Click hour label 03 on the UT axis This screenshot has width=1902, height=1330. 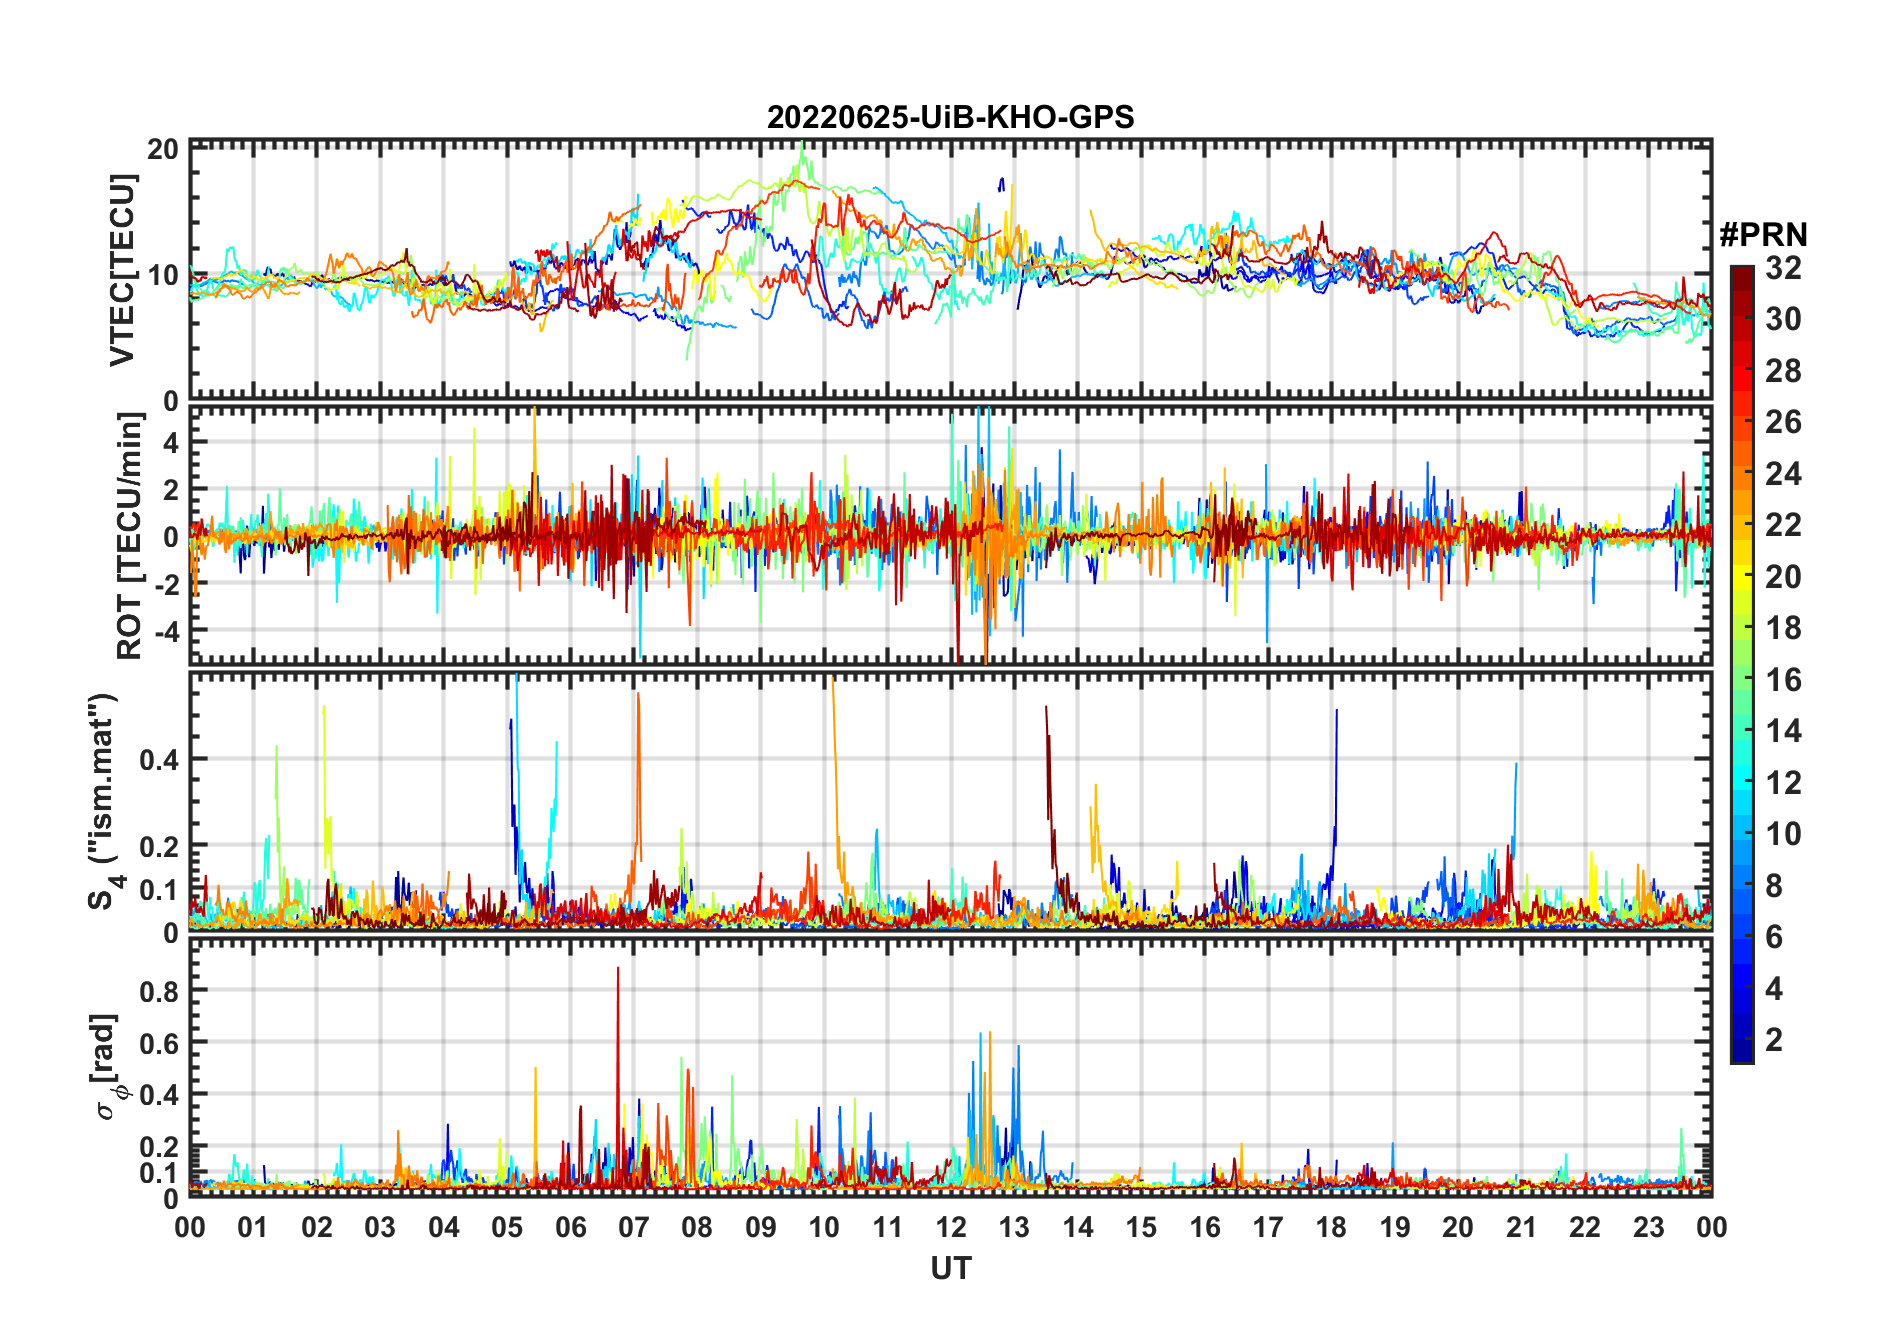pyautogui.click(x=380, y=1227)
